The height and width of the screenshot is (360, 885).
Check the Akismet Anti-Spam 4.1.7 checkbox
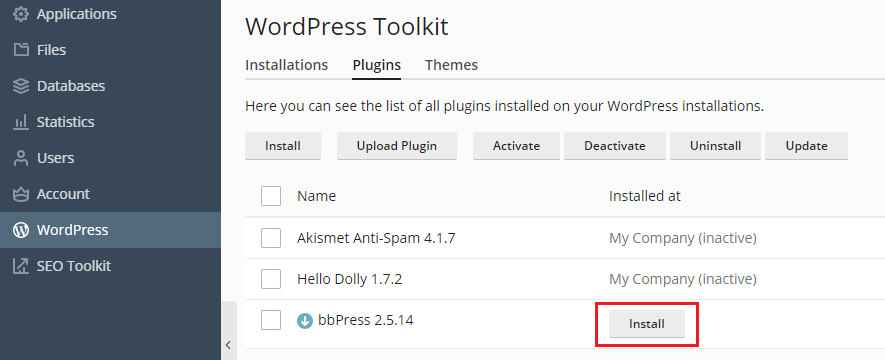(x=271, y=238)
